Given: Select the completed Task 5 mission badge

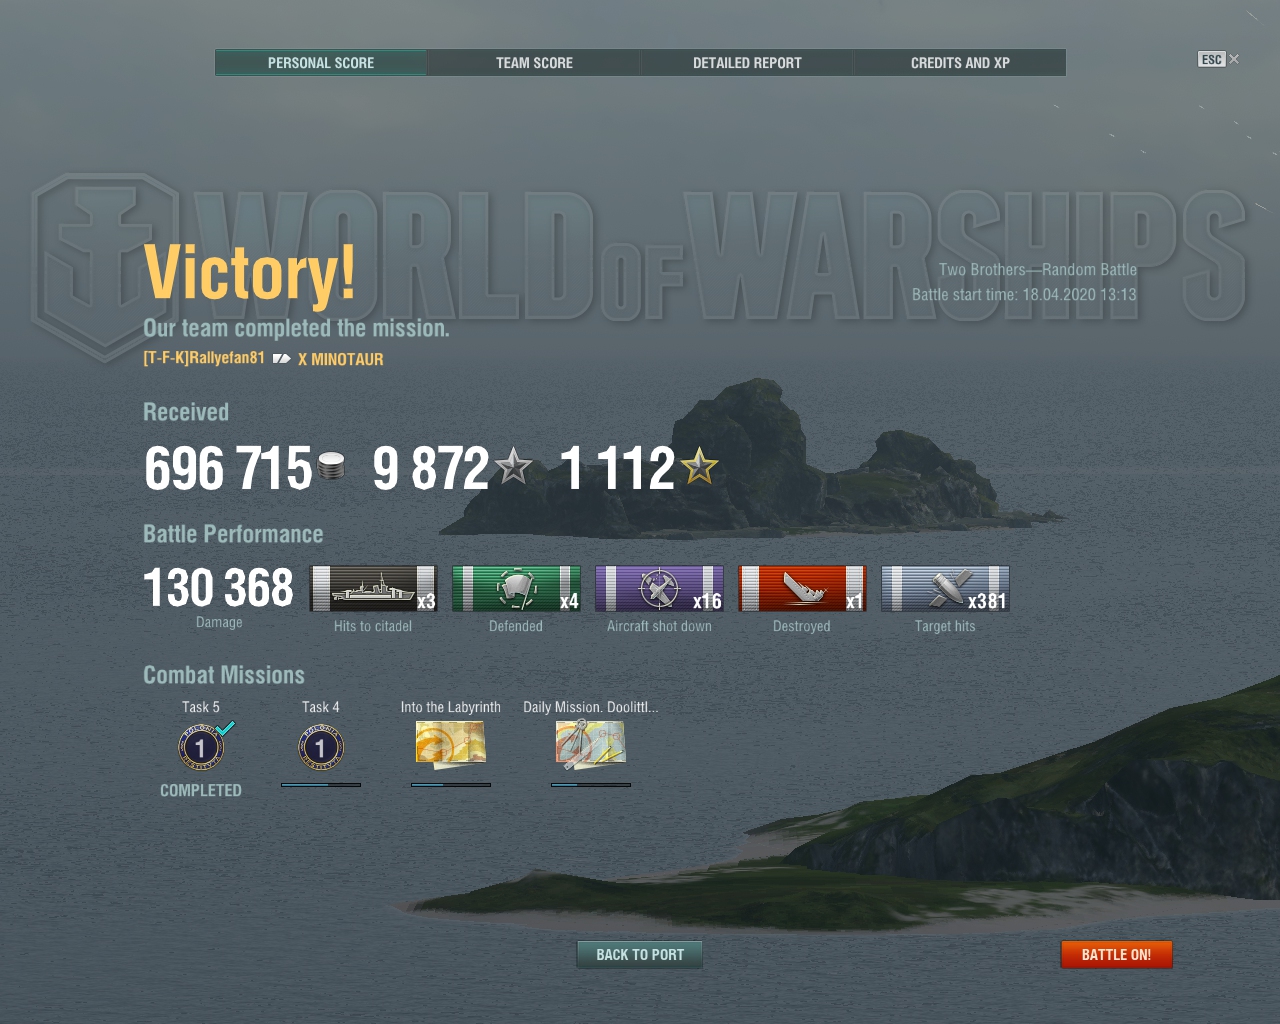Looking at the screenshot, I should (x=201, y=747).
